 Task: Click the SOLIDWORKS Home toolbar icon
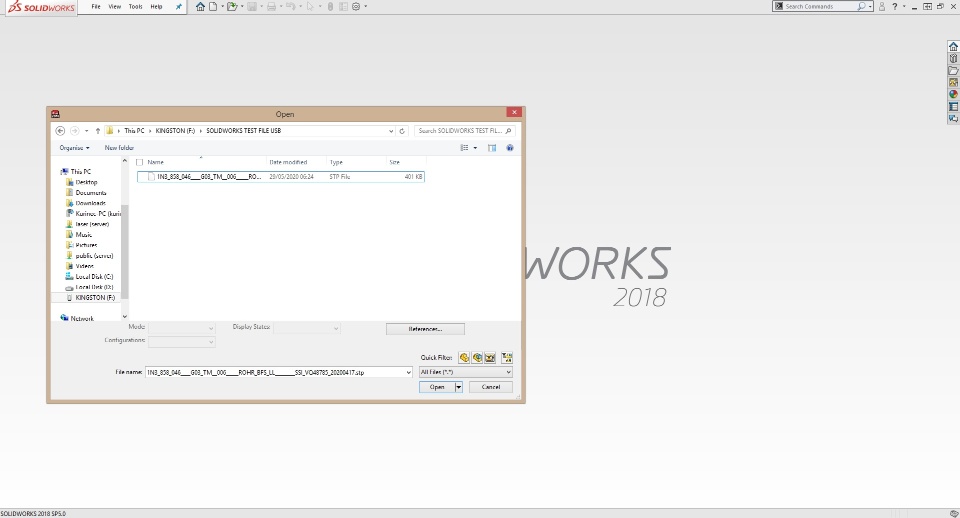coord(200,7)
